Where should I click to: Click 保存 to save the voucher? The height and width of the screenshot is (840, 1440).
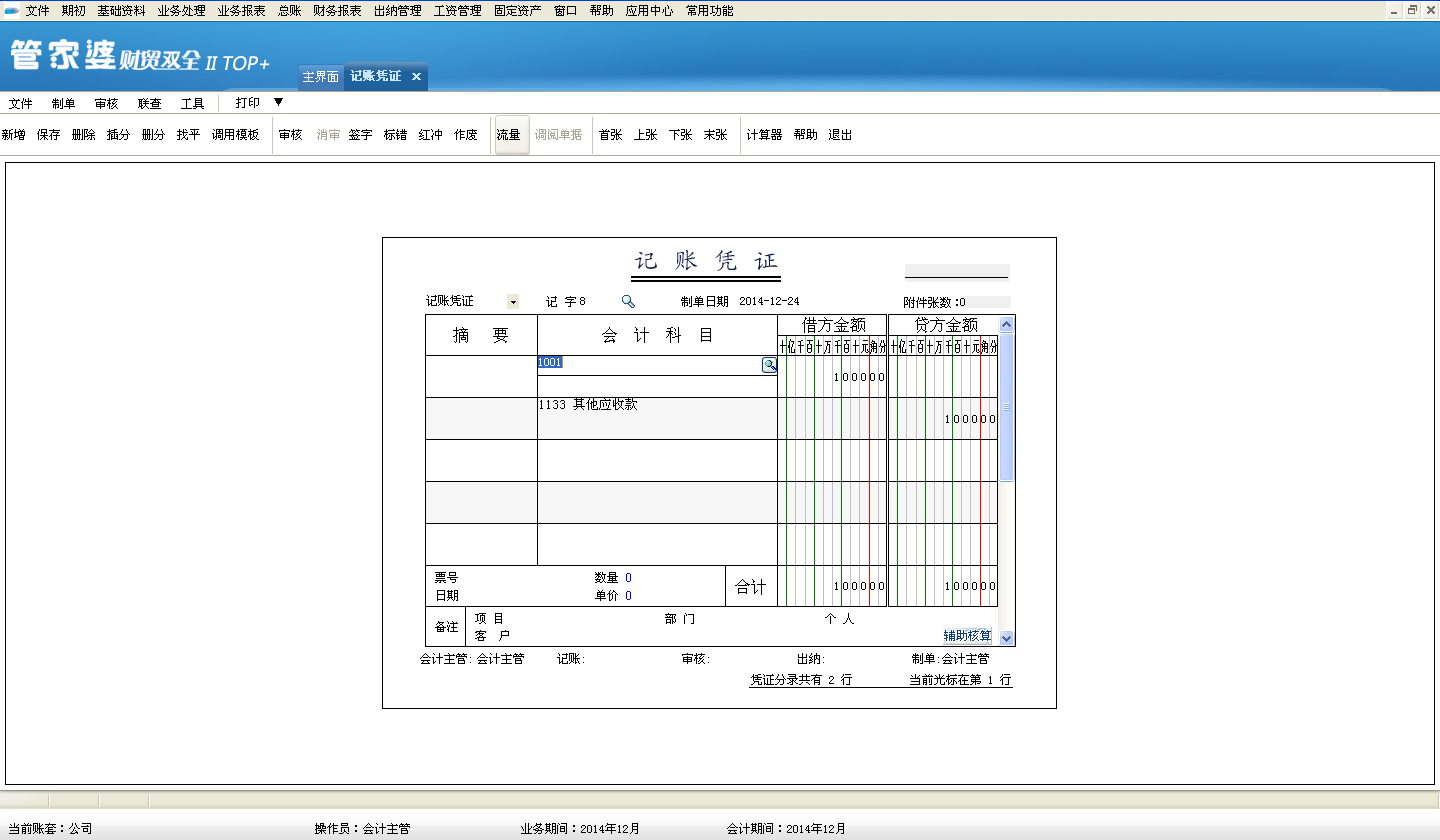click(x=48, y=135)
